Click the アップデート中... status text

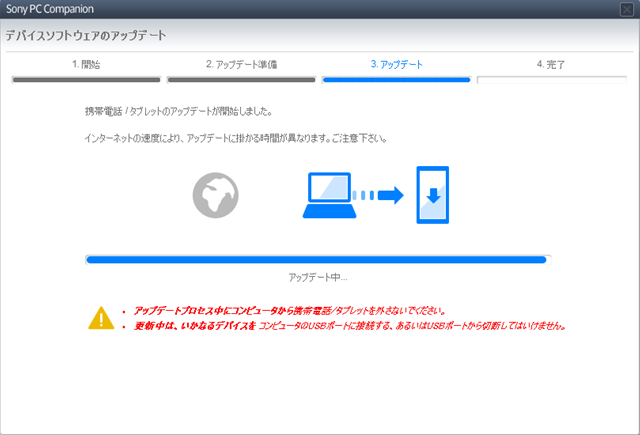tap(318, 277)
